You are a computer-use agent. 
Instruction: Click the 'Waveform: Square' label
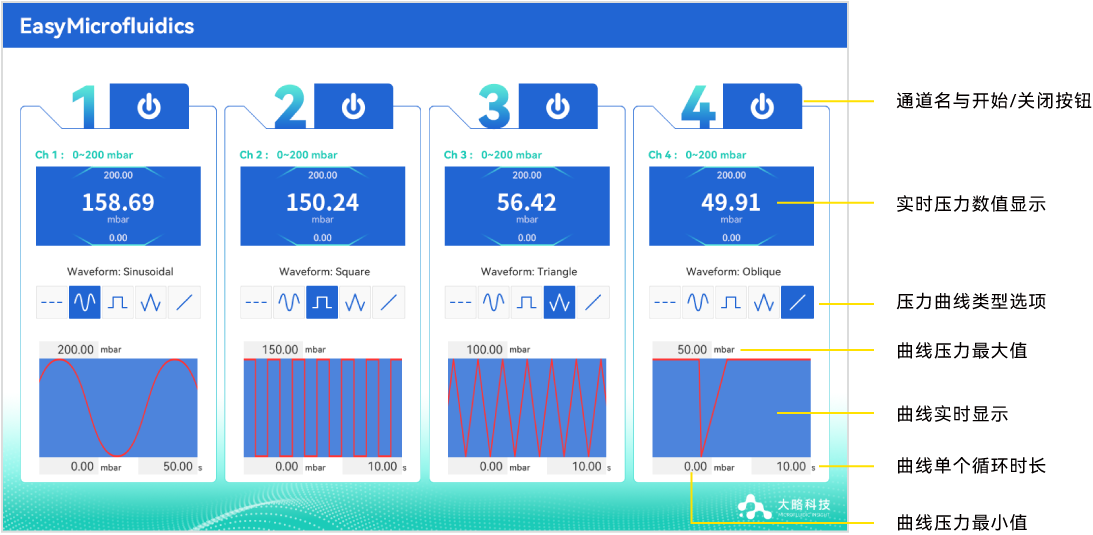325,271
